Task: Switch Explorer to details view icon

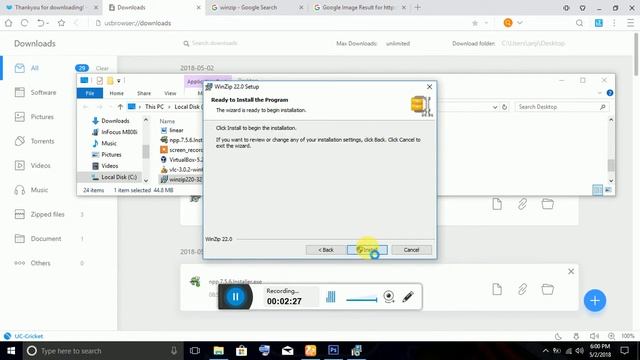Action: (x=597, y=190)
